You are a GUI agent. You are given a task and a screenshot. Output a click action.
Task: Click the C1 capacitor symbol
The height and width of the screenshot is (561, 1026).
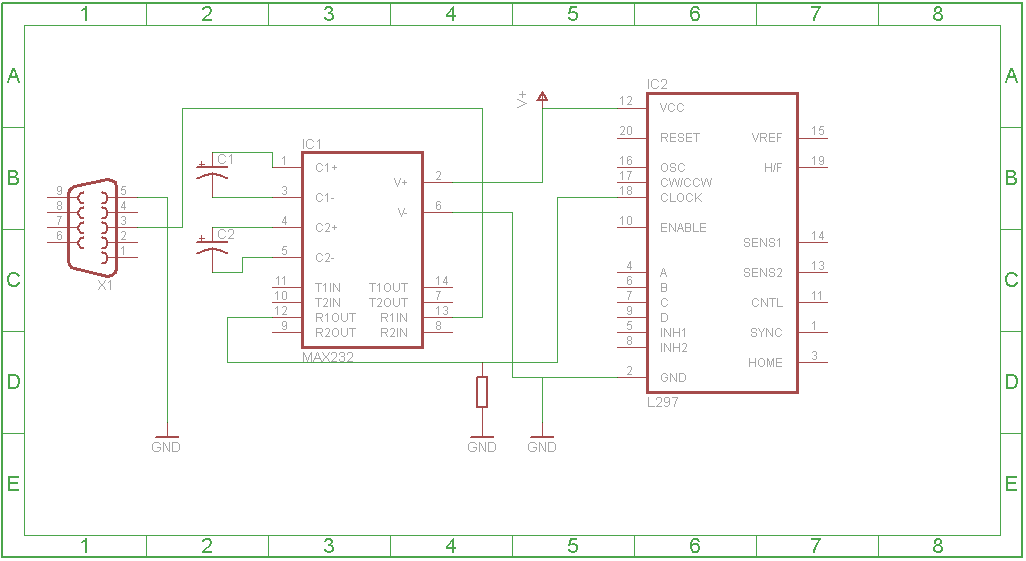(212, 172)
